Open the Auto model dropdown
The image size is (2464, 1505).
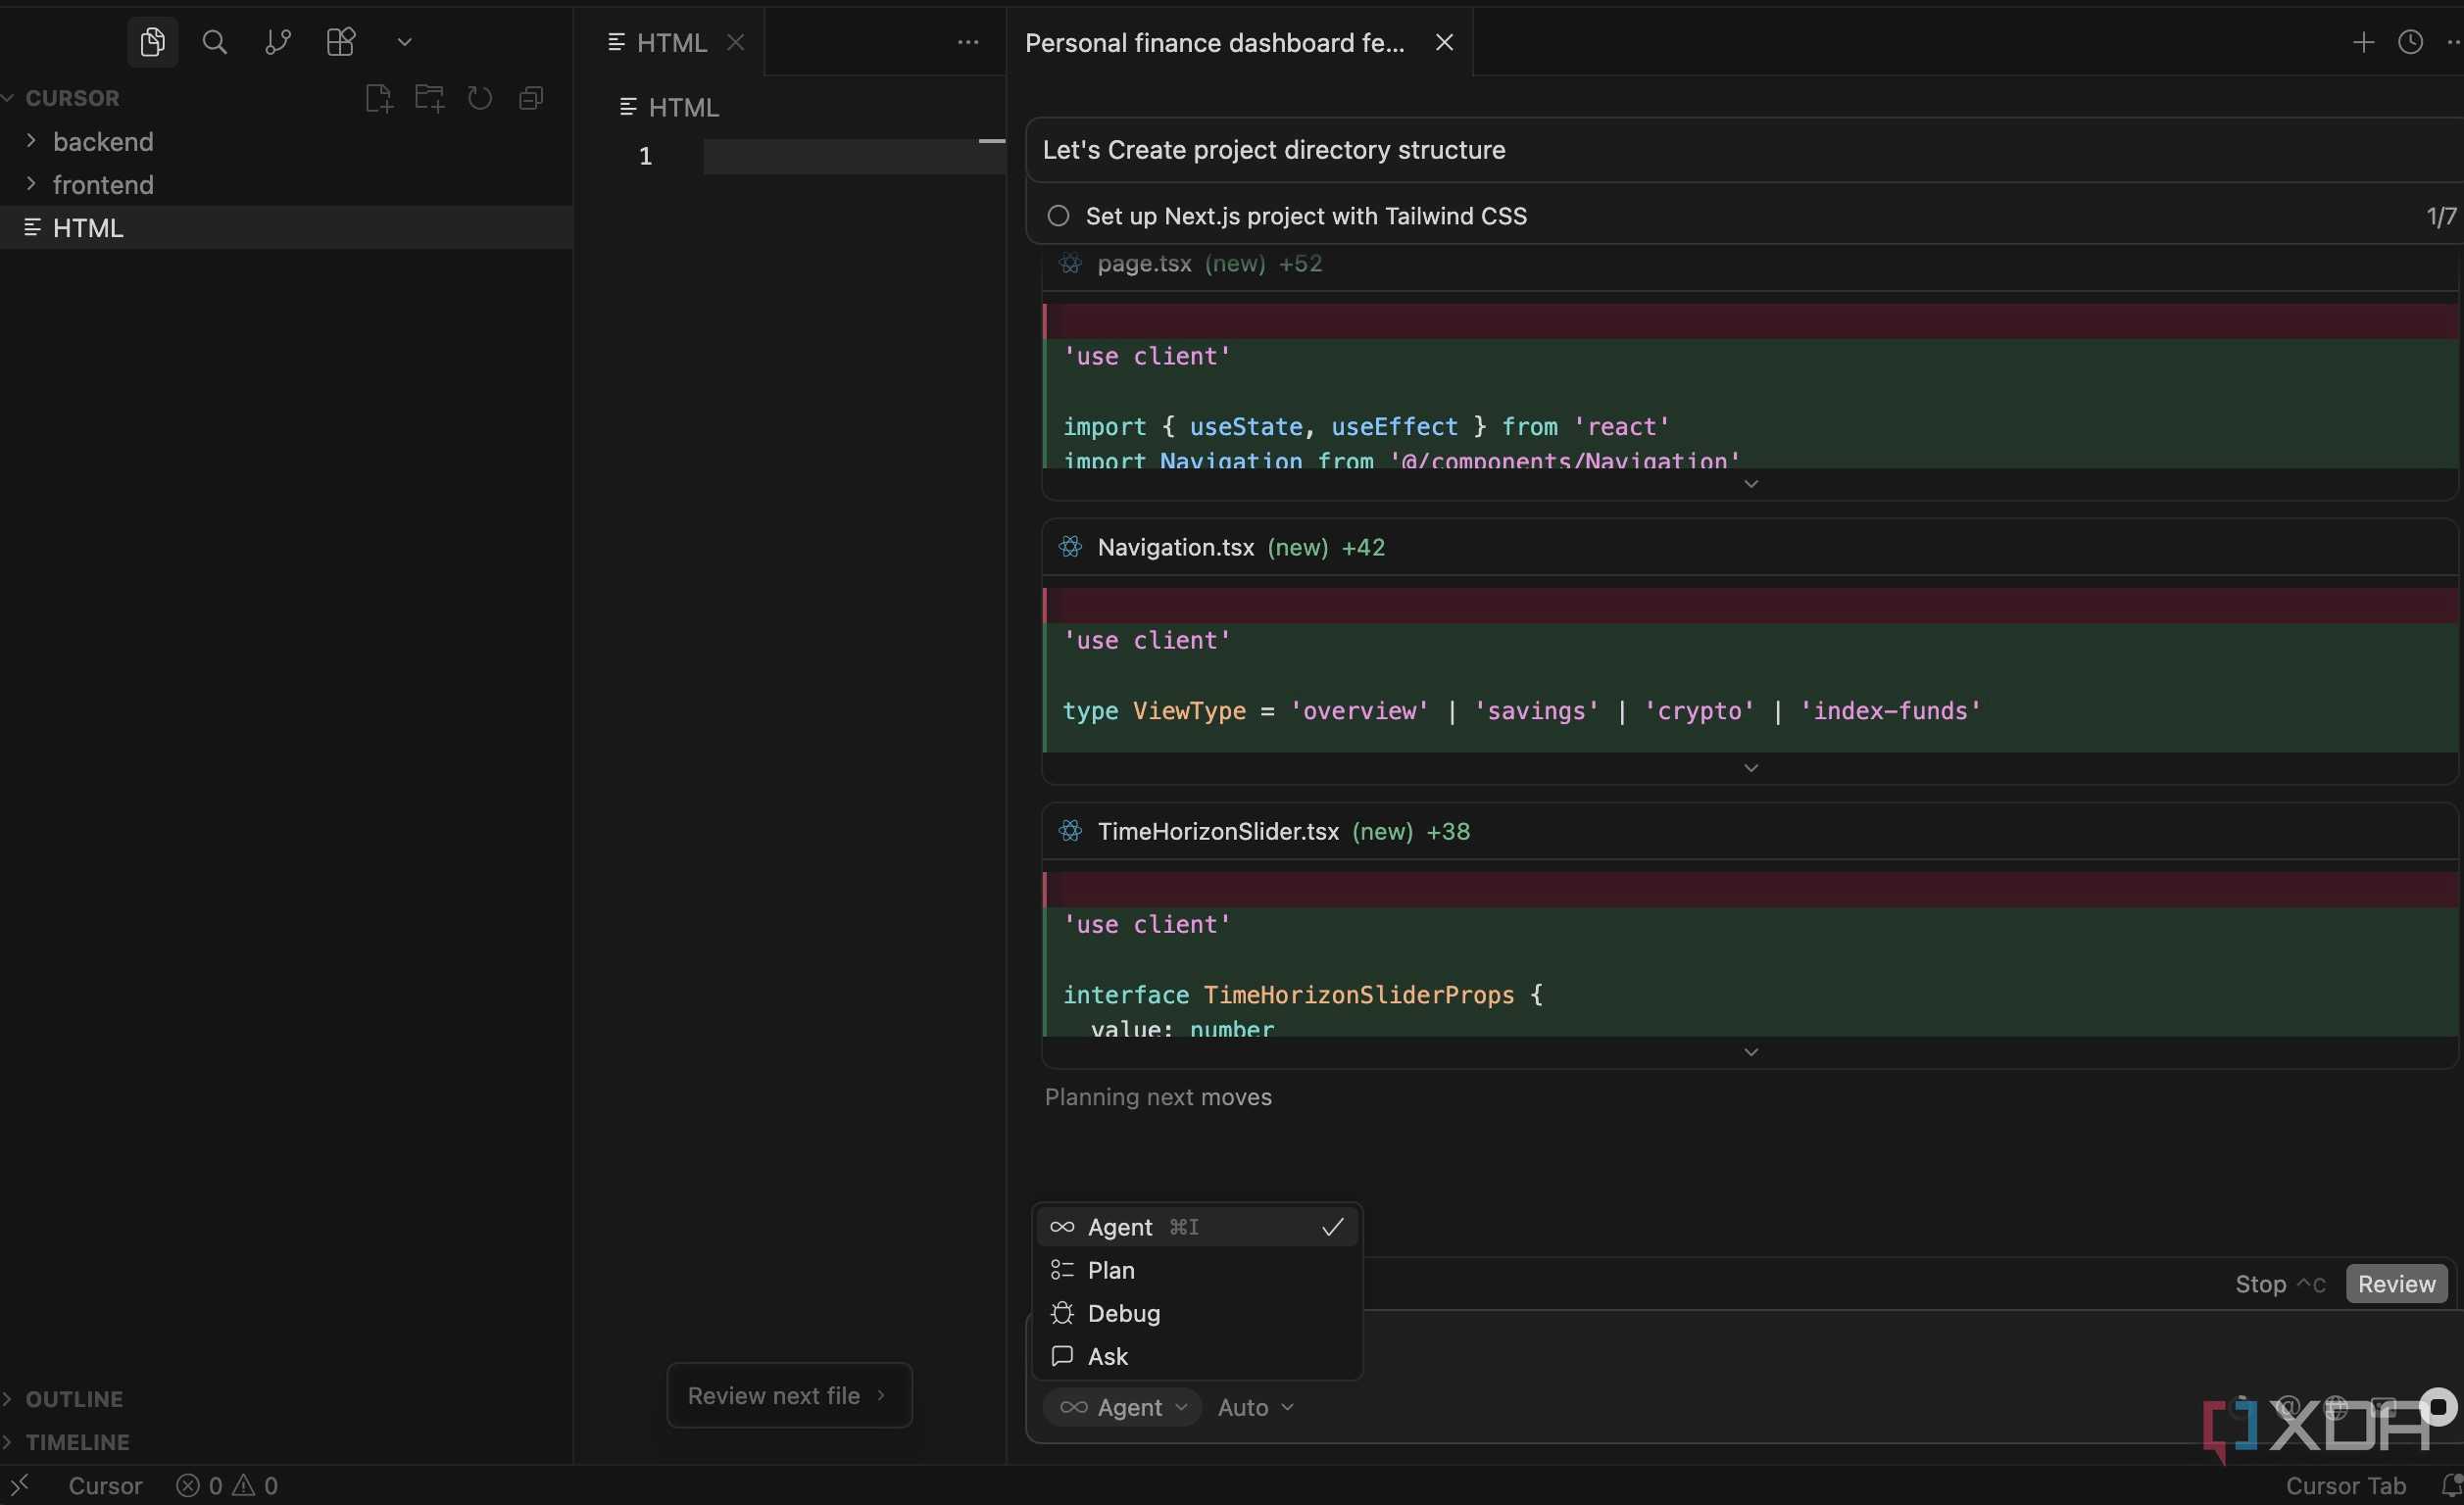click(1255, 1407)
